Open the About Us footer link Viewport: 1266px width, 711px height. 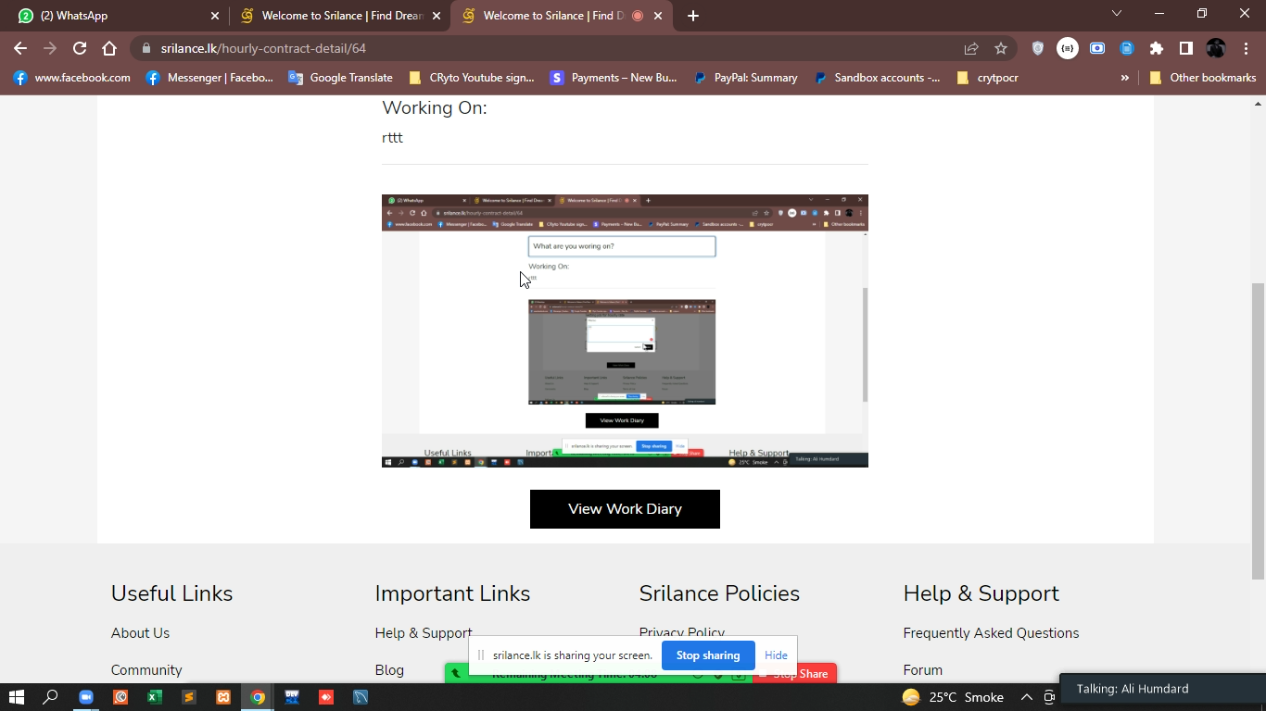140,633
